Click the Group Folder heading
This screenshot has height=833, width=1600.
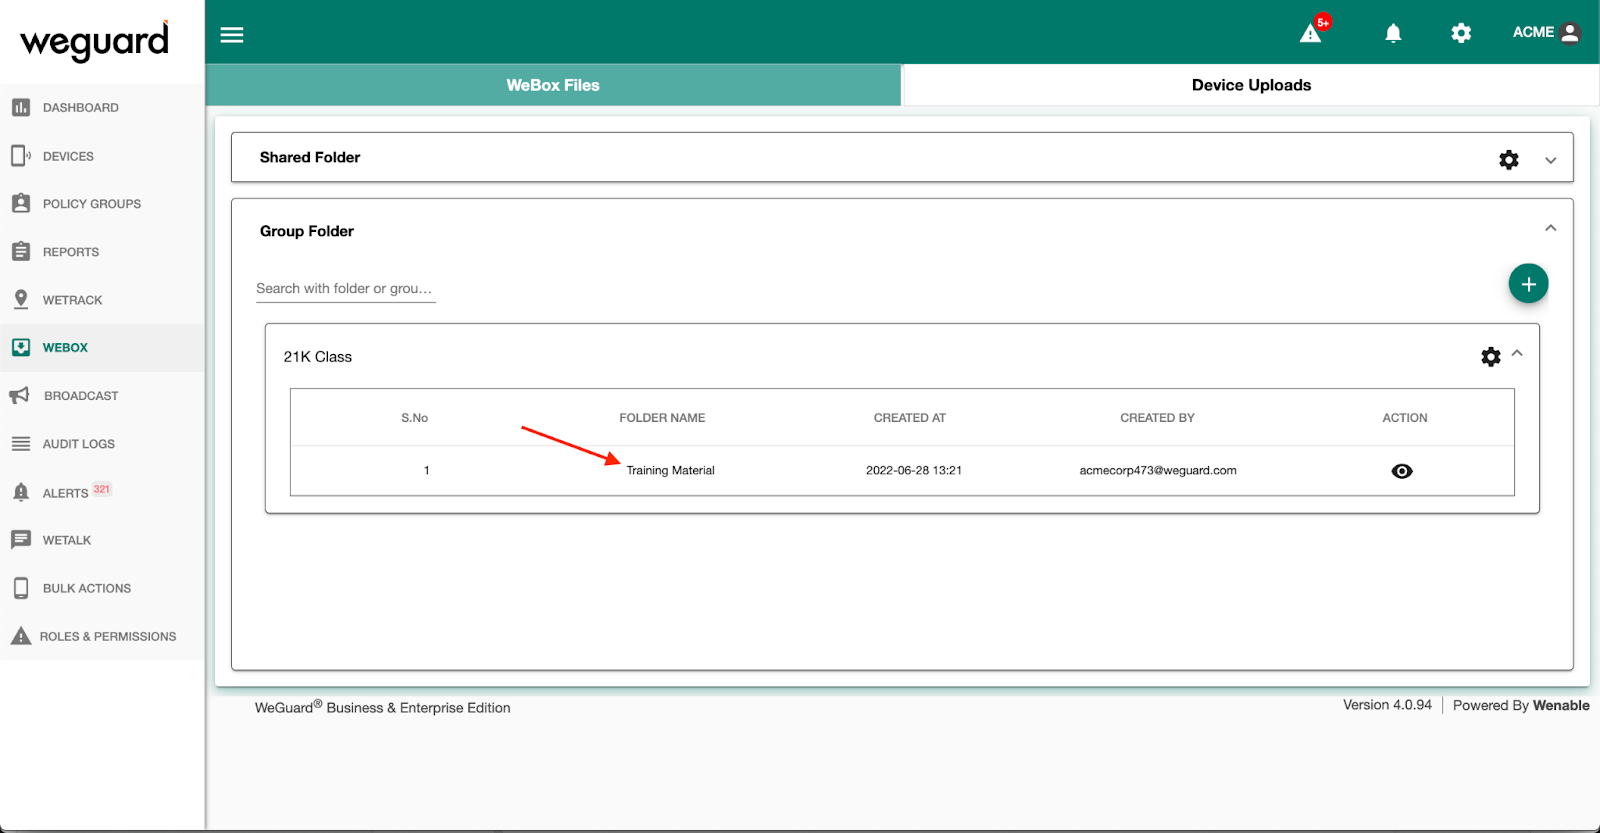307,231
